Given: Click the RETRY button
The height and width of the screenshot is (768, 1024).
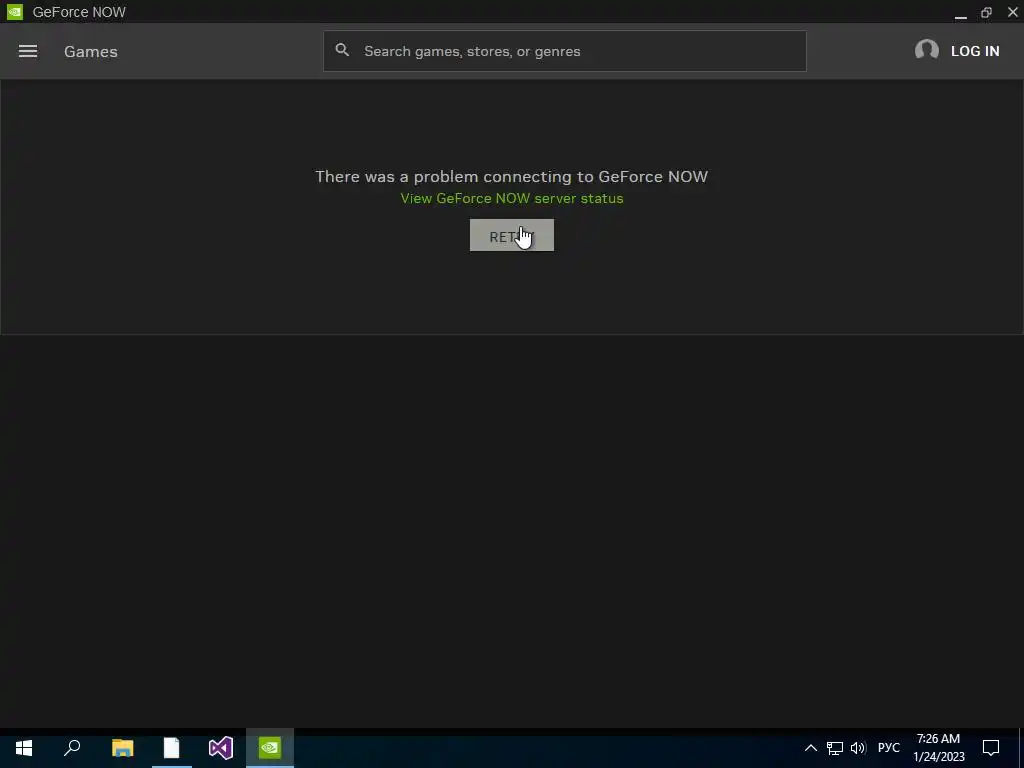Looking at the screenshot, I should 511,235.
